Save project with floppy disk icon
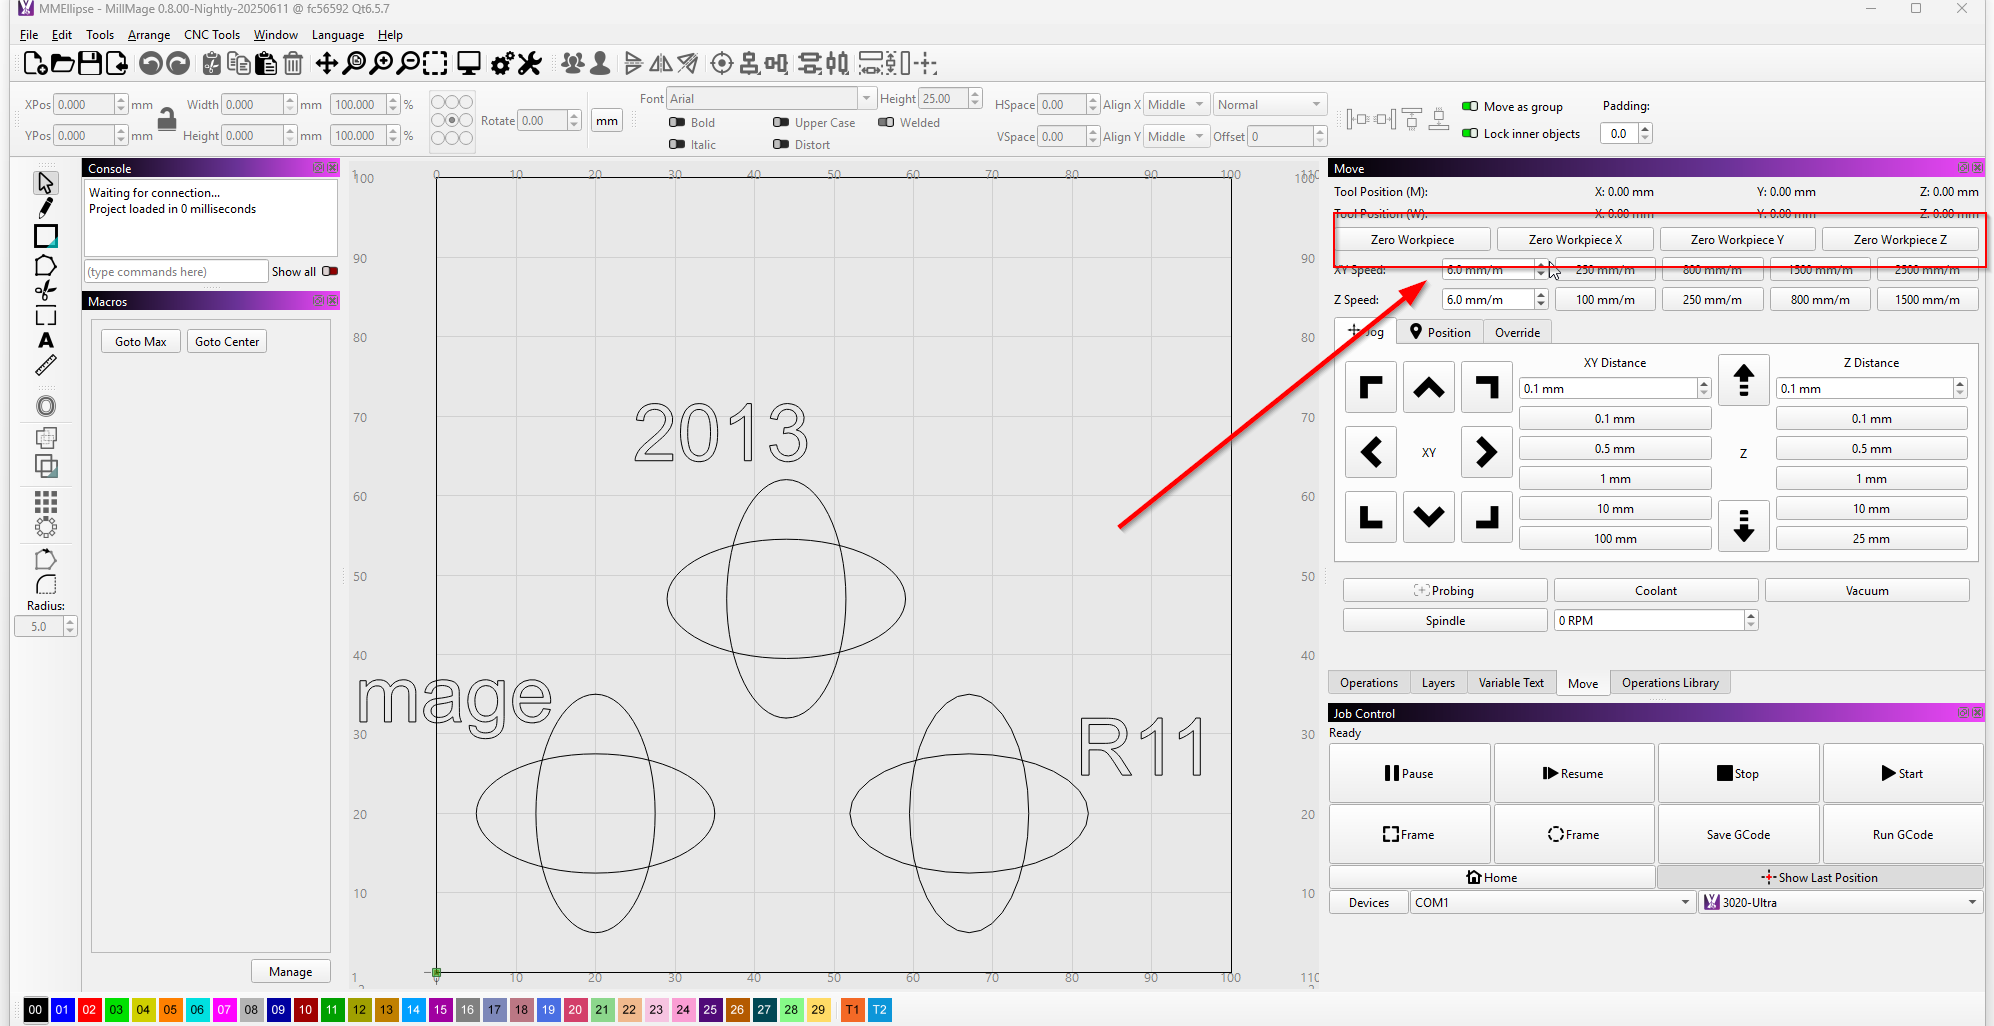This screenshot has width=1994, height=1026. [x=90, y=64]
